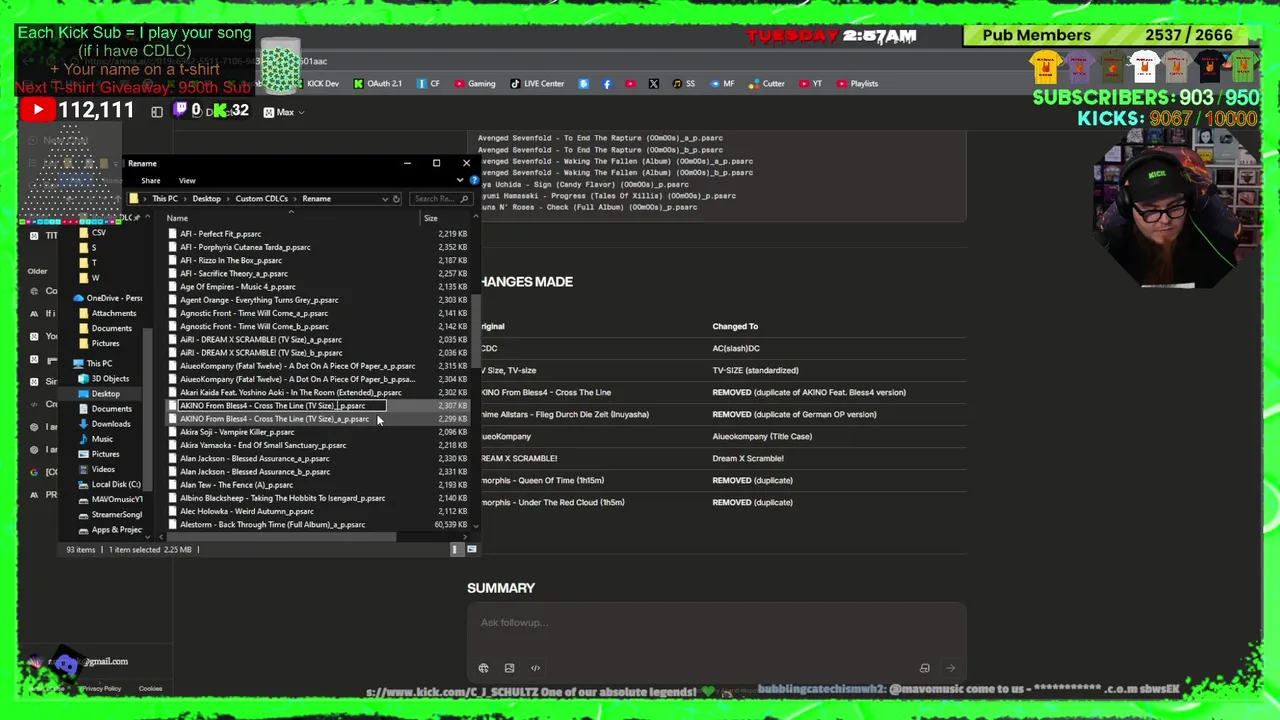Switch Explorer to details view button
This screenshot has width=1280, height=720.
(x=455, y=549)
